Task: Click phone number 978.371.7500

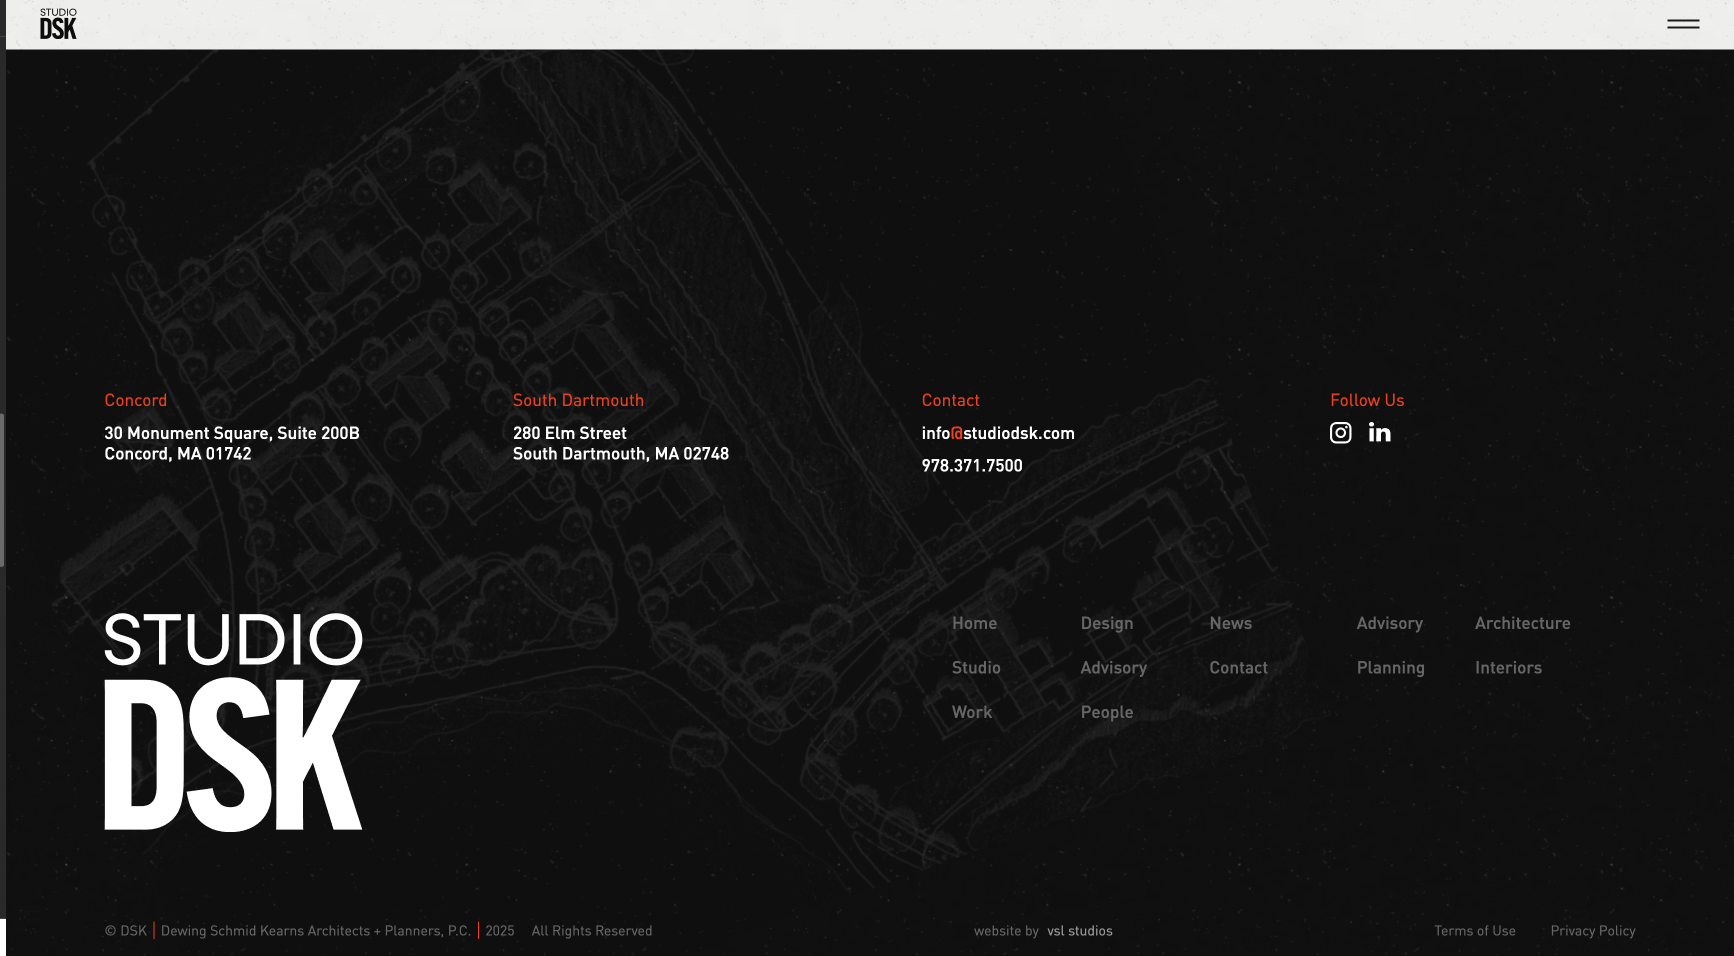Action: tap(972, 466)
